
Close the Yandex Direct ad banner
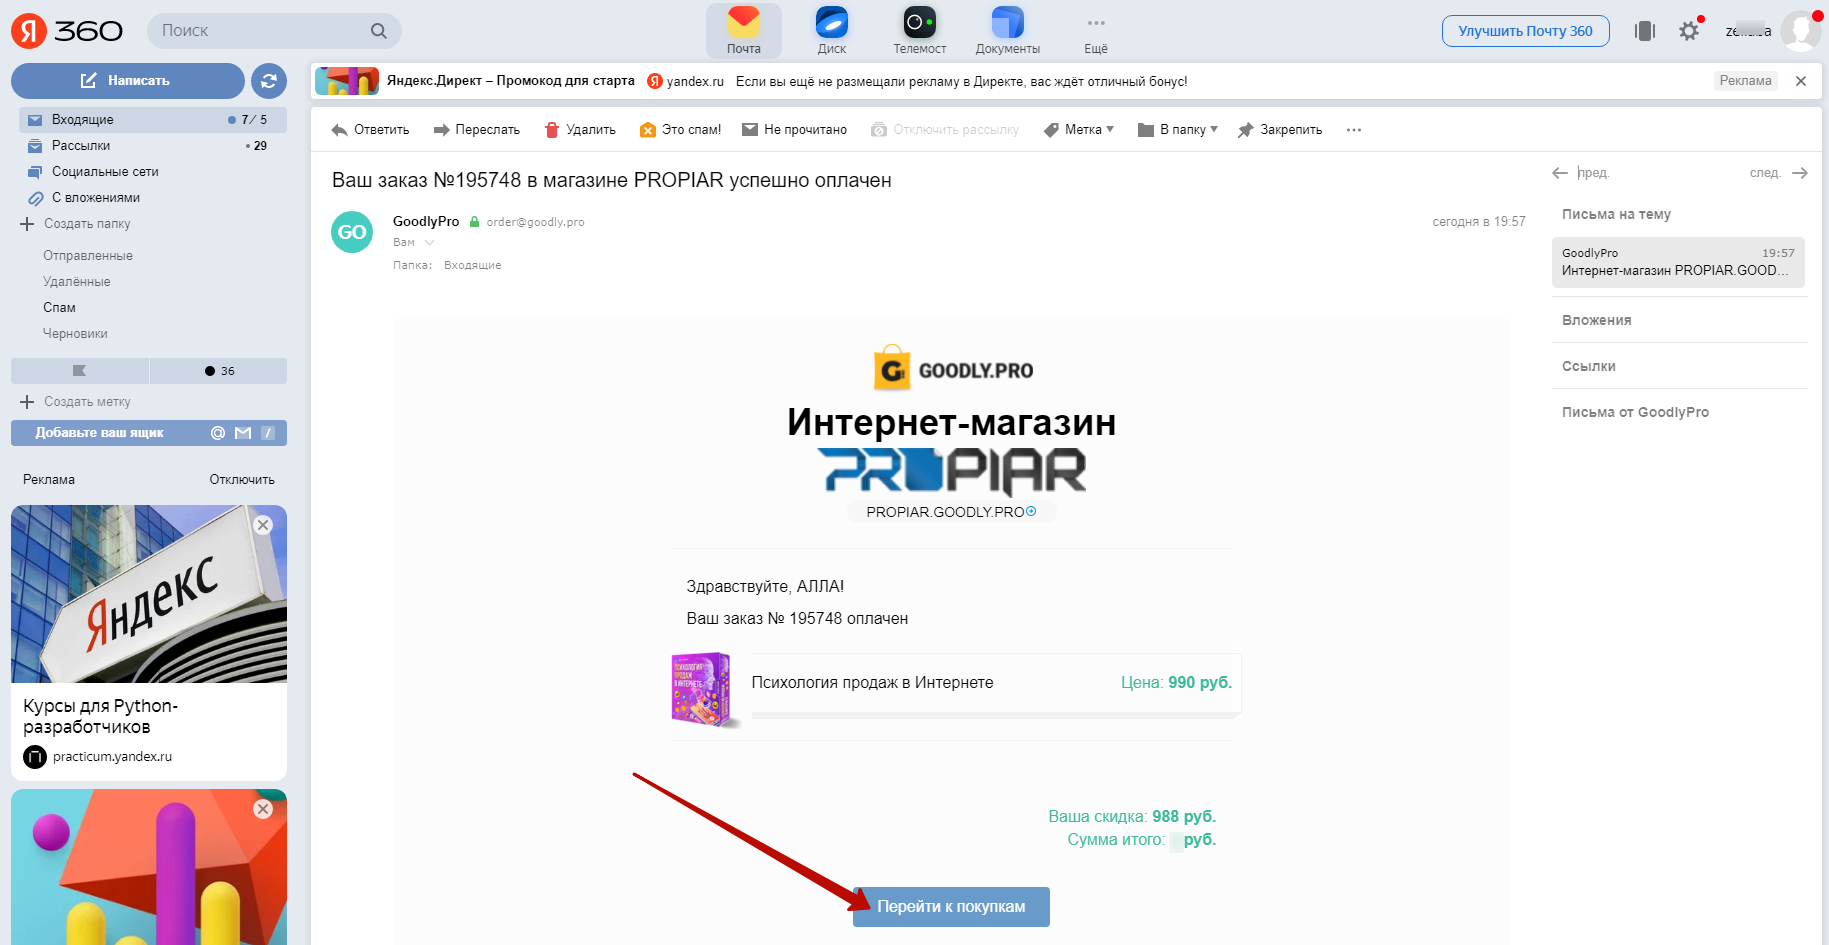(x=1801, y=81)
